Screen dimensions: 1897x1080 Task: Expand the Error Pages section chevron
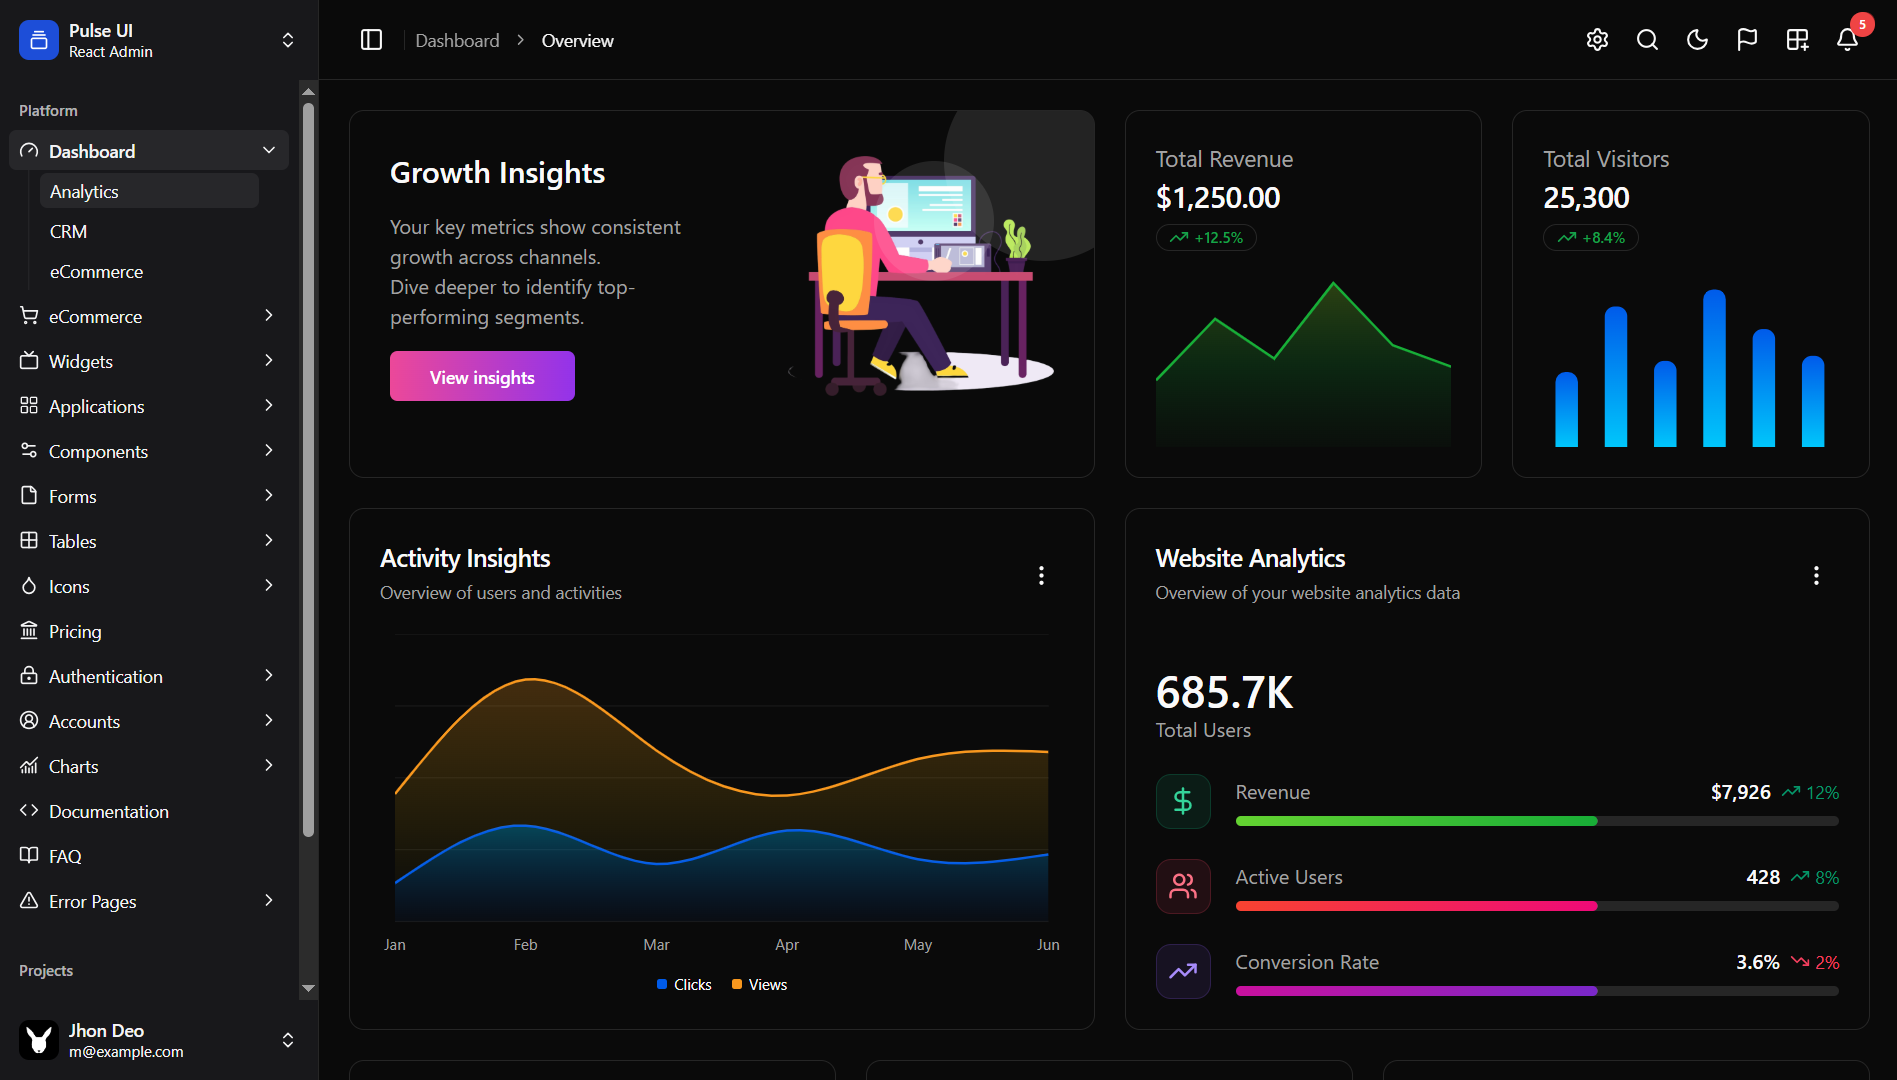tap(269, 900)
